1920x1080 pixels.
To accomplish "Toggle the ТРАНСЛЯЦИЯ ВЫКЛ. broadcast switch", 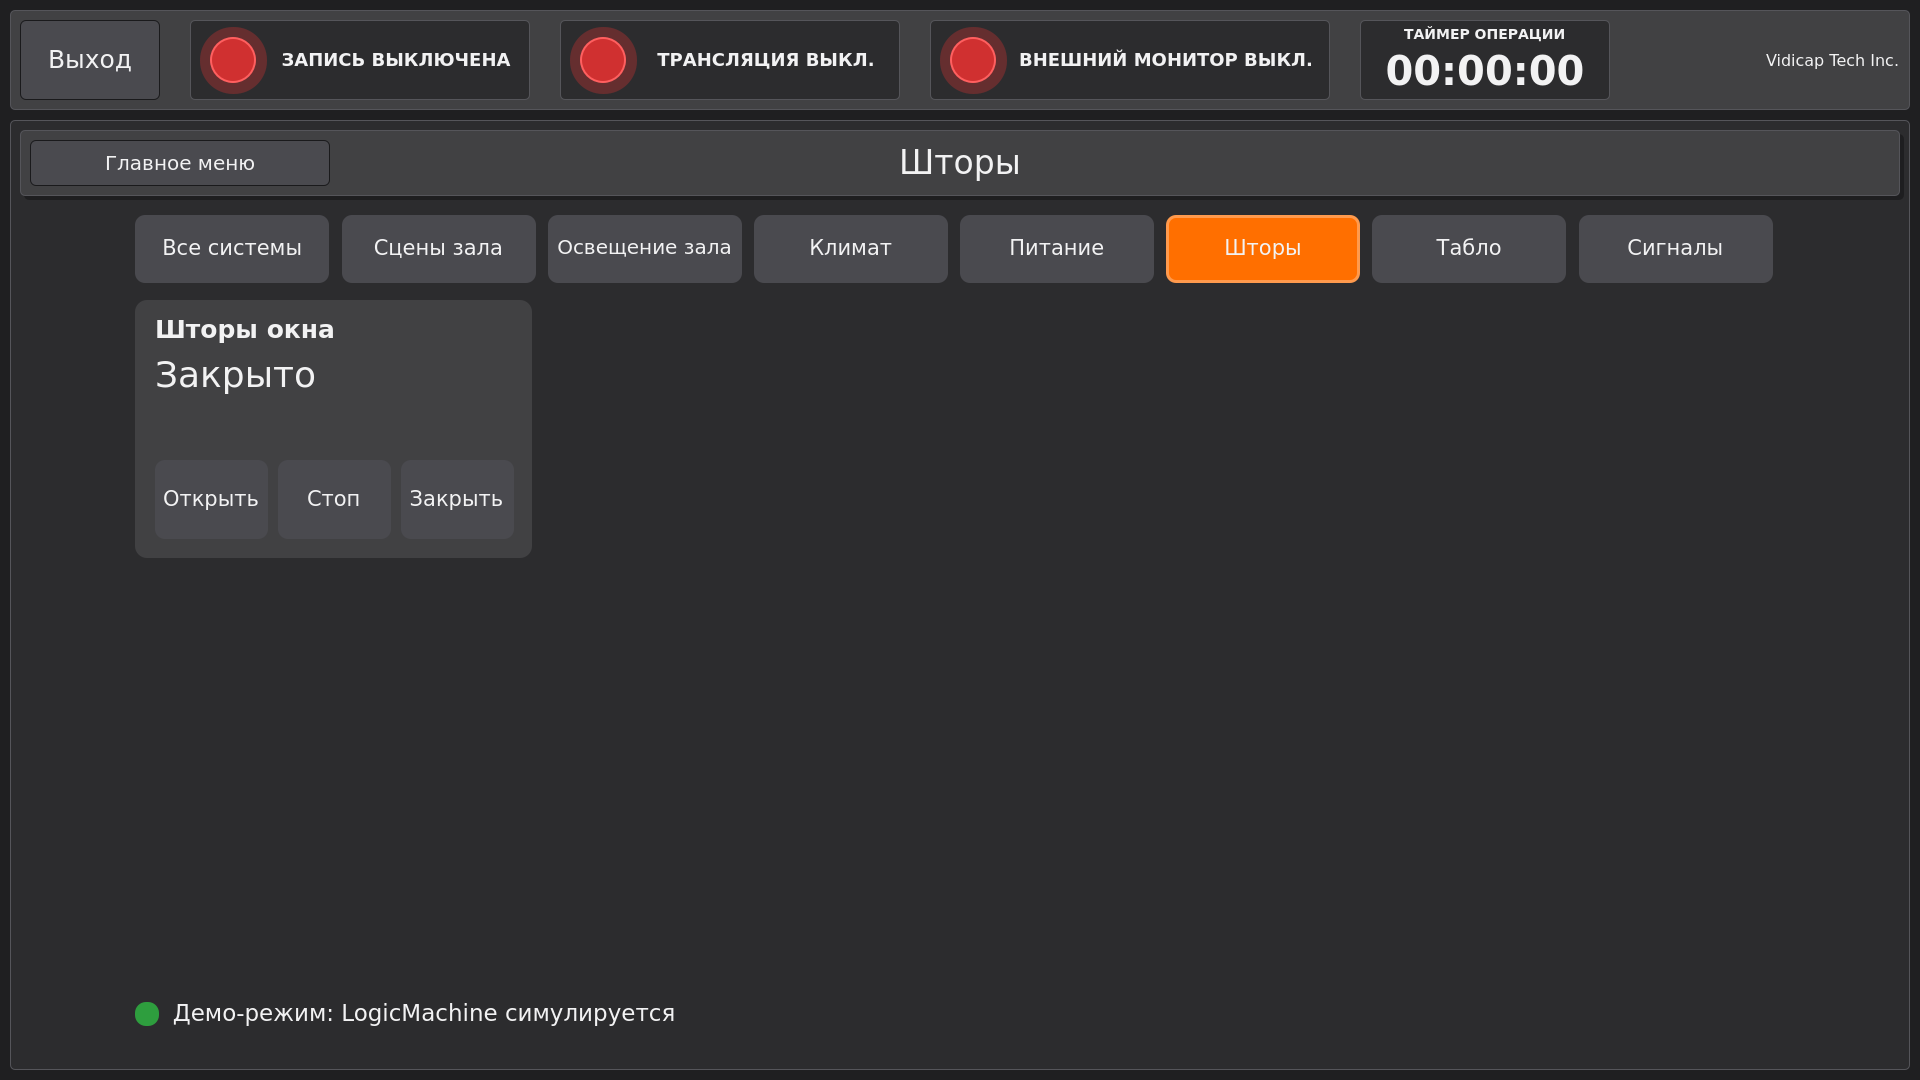I will [730, 60].
